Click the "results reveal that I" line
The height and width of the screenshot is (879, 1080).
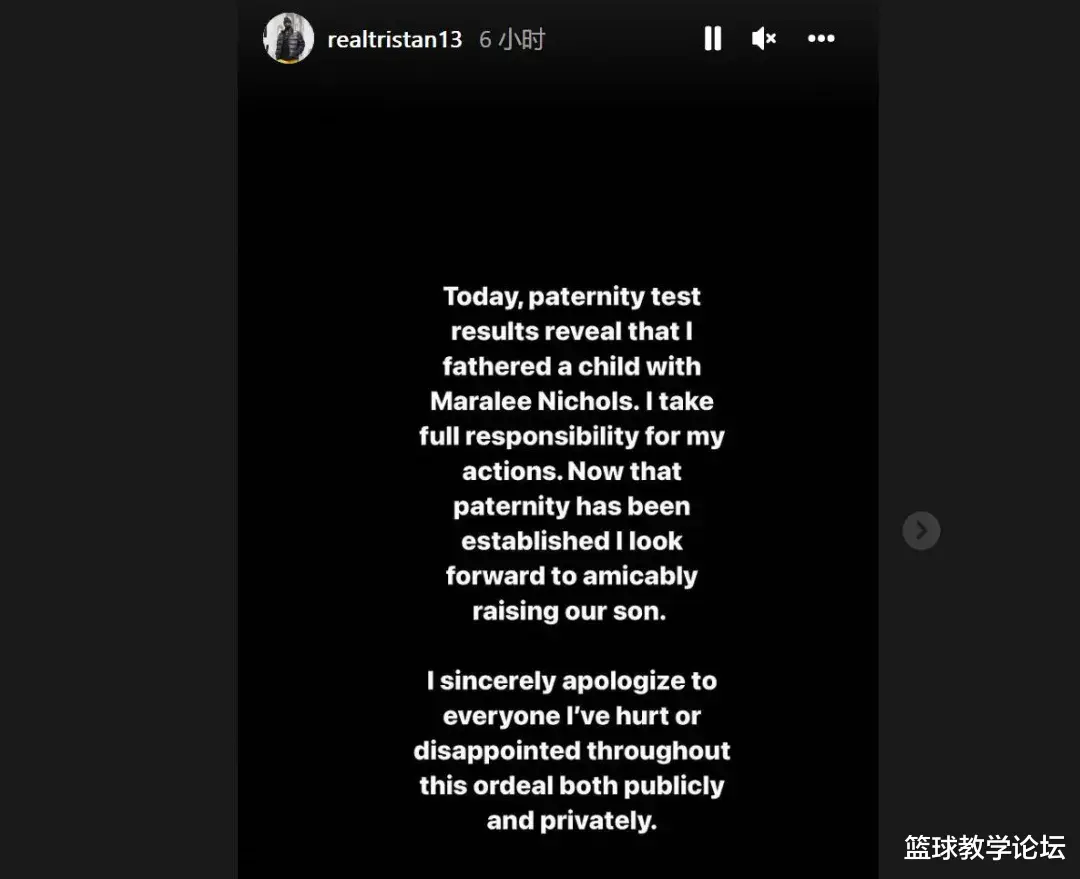(572, 332)
